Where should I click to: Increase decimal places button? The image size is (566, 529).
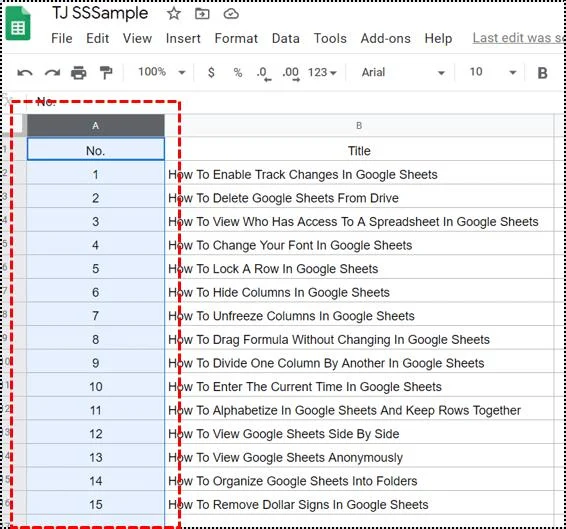click(291, 74)
